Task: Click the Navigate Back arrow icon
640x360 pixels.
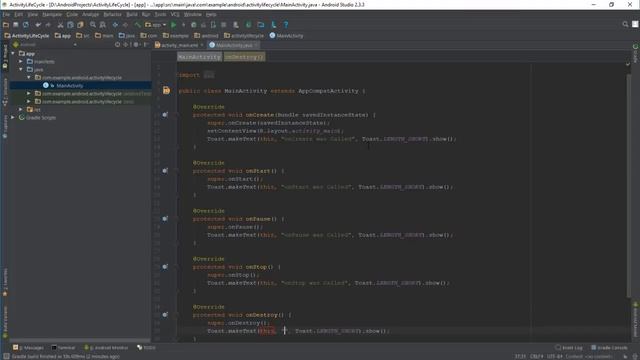Action: pos(115,25)
